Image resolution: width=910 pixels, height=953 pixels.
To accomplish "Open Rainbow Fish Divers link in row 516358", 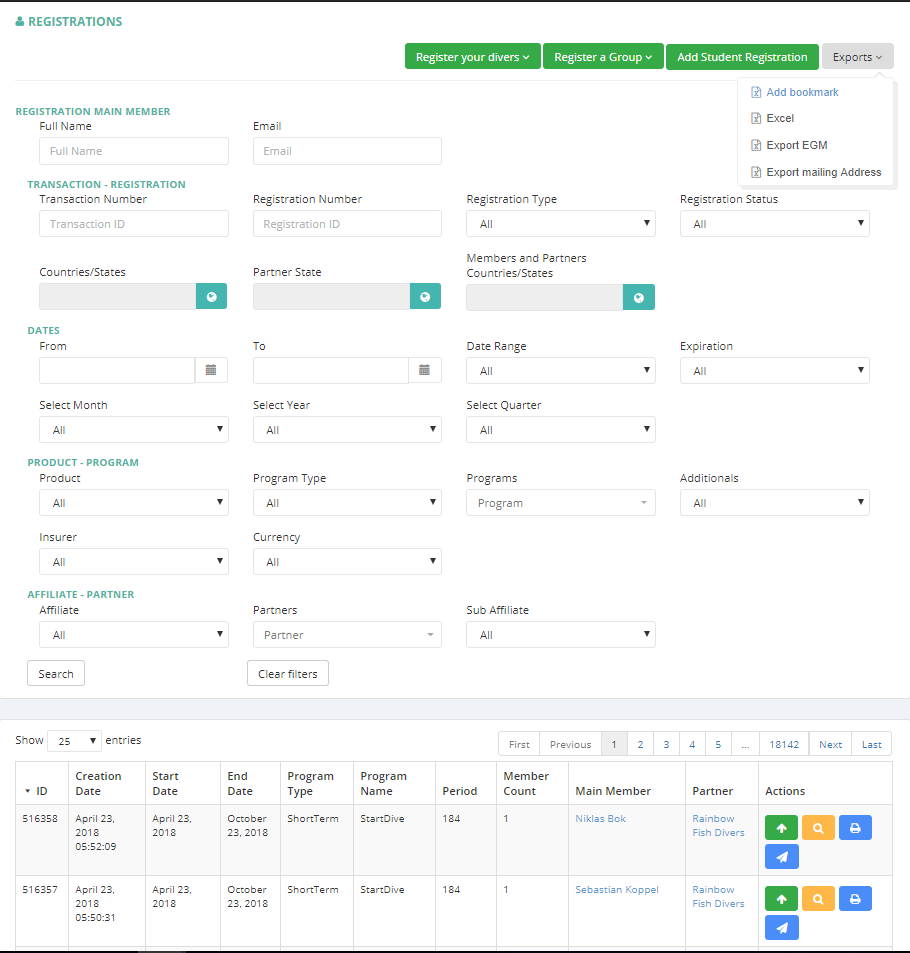I will coord(719,825).
